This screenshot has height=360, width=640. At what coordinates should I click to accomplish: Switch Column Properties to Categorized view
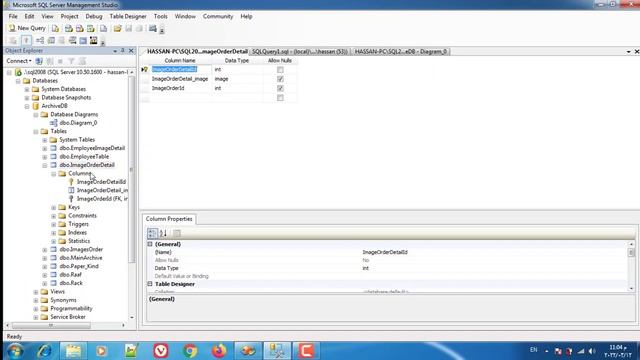coord(152,233)
